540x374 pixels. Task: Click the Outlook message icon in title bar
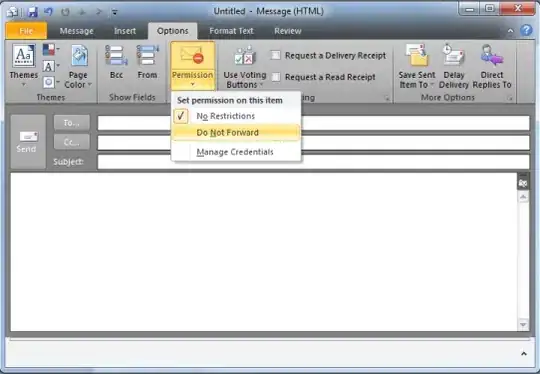coord(12,12)
